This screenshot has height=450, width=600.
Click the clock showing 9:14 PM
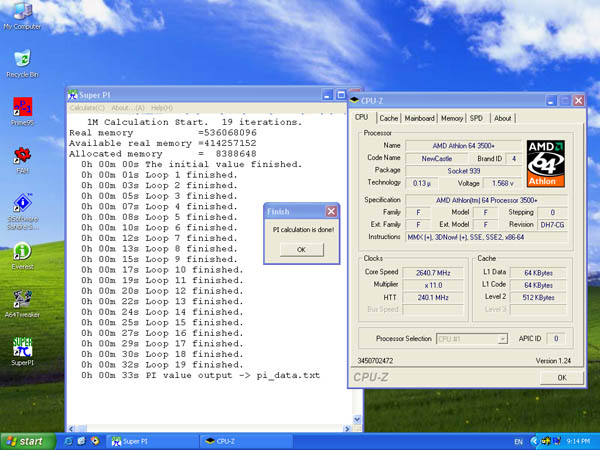[x=578, y=442]
